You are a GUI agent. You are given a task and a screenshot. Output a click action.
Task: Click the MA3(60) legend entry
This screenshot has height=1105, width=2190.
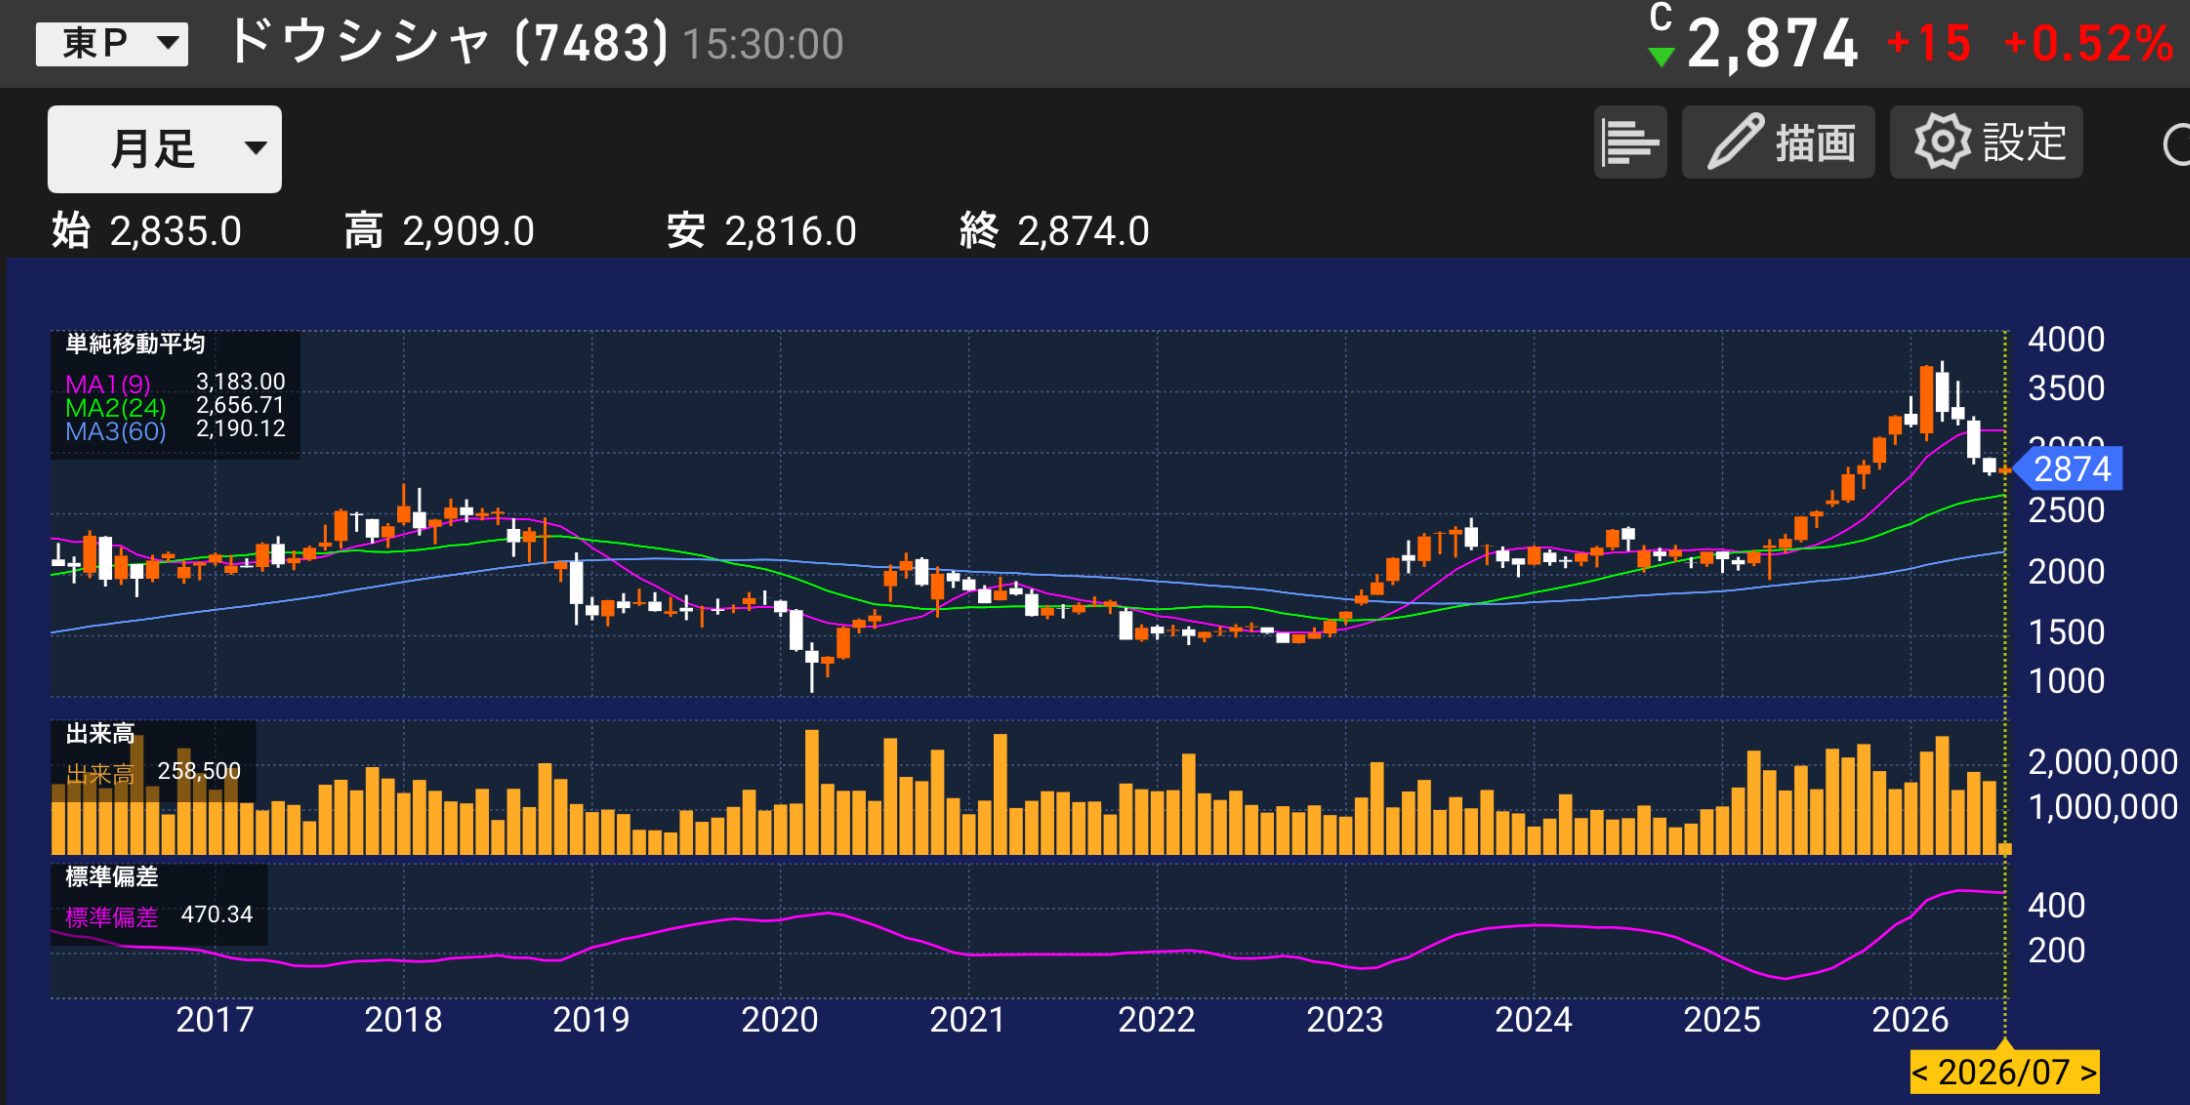coord(116,432)
